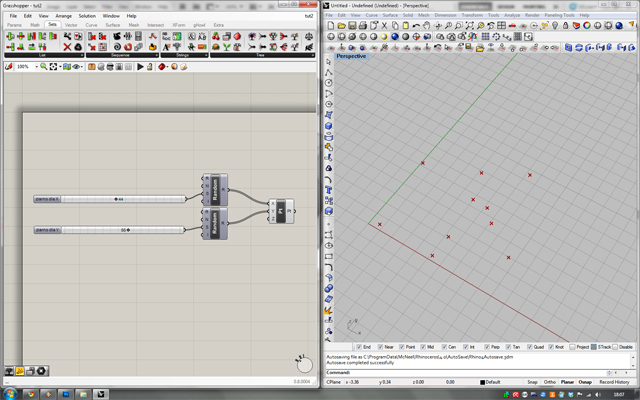The image size is (640, 400).
Task: Click the padlock Lock icon in Rhino toolbar
Action: (565, 26)
